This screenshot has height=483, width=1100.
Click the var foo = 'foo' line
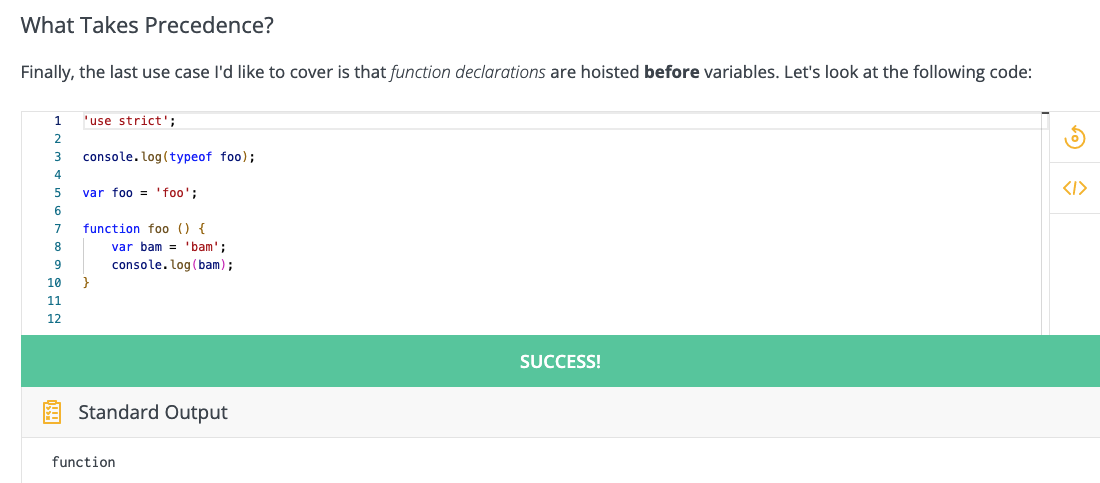click(x=140, y=192)
